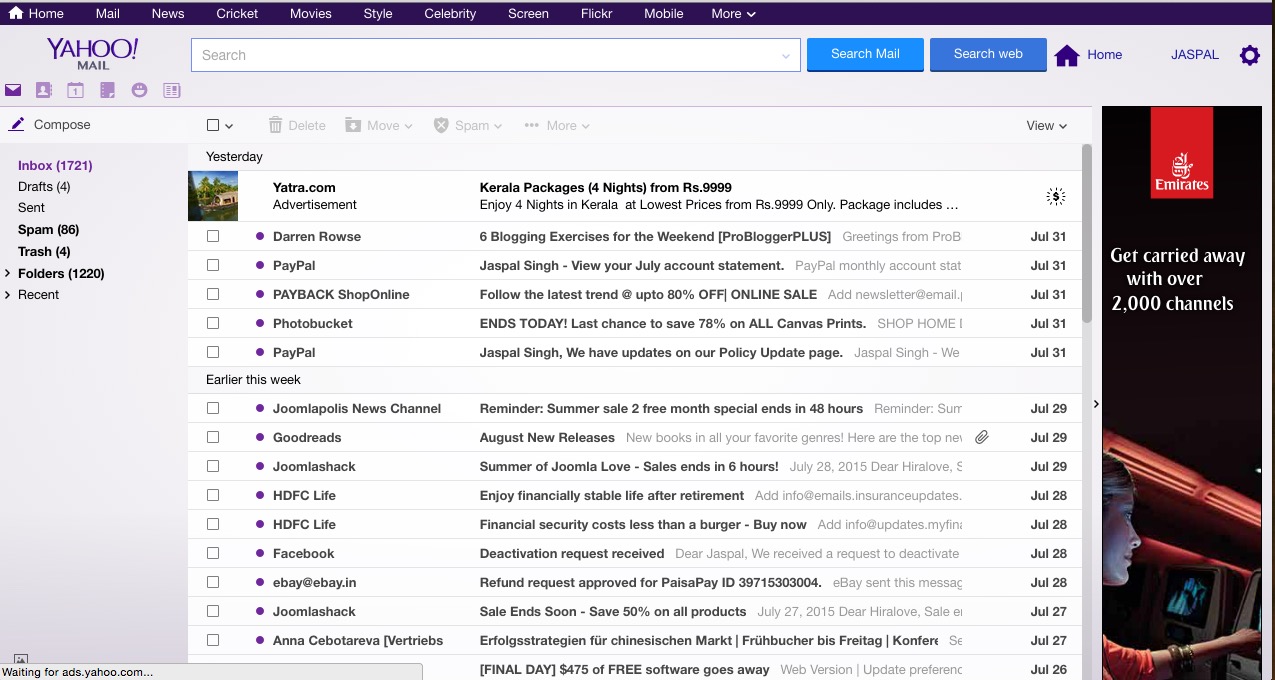This screenshot has width=1275, height=680.
Task: Click the Search Mail button
Action: coord(865,54)
